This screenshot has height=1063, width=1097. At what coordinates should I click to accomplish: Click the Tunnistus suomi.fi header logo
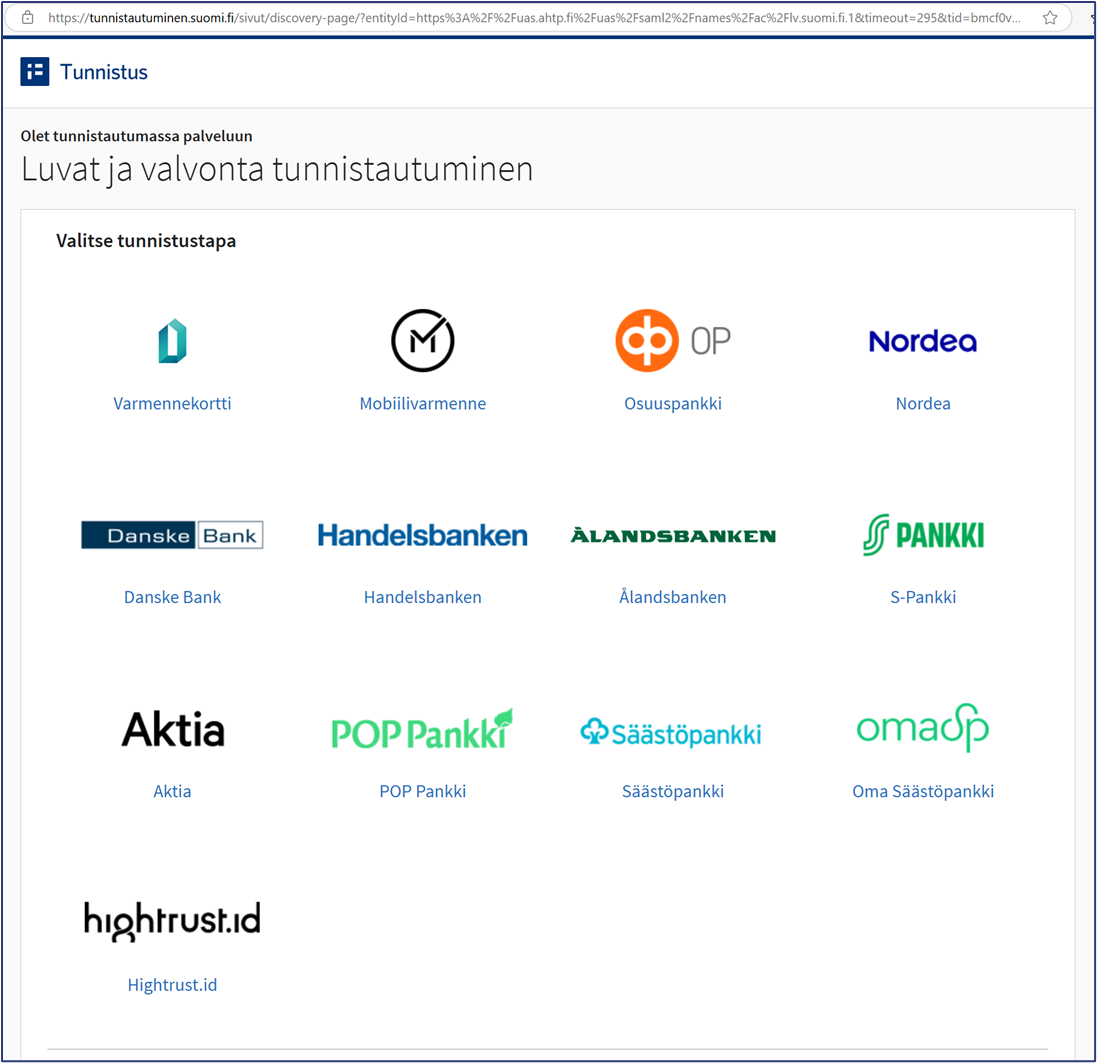pos(35,72)
